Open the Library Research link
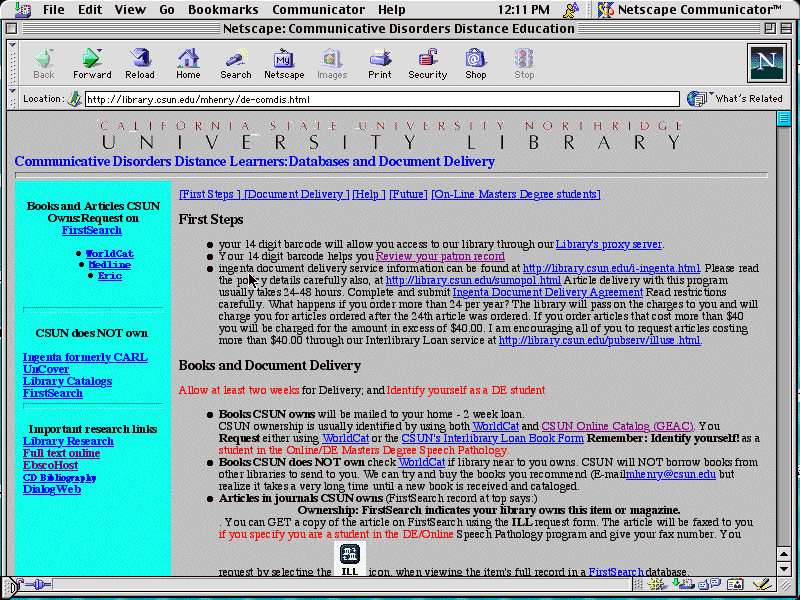 (68, 441)
